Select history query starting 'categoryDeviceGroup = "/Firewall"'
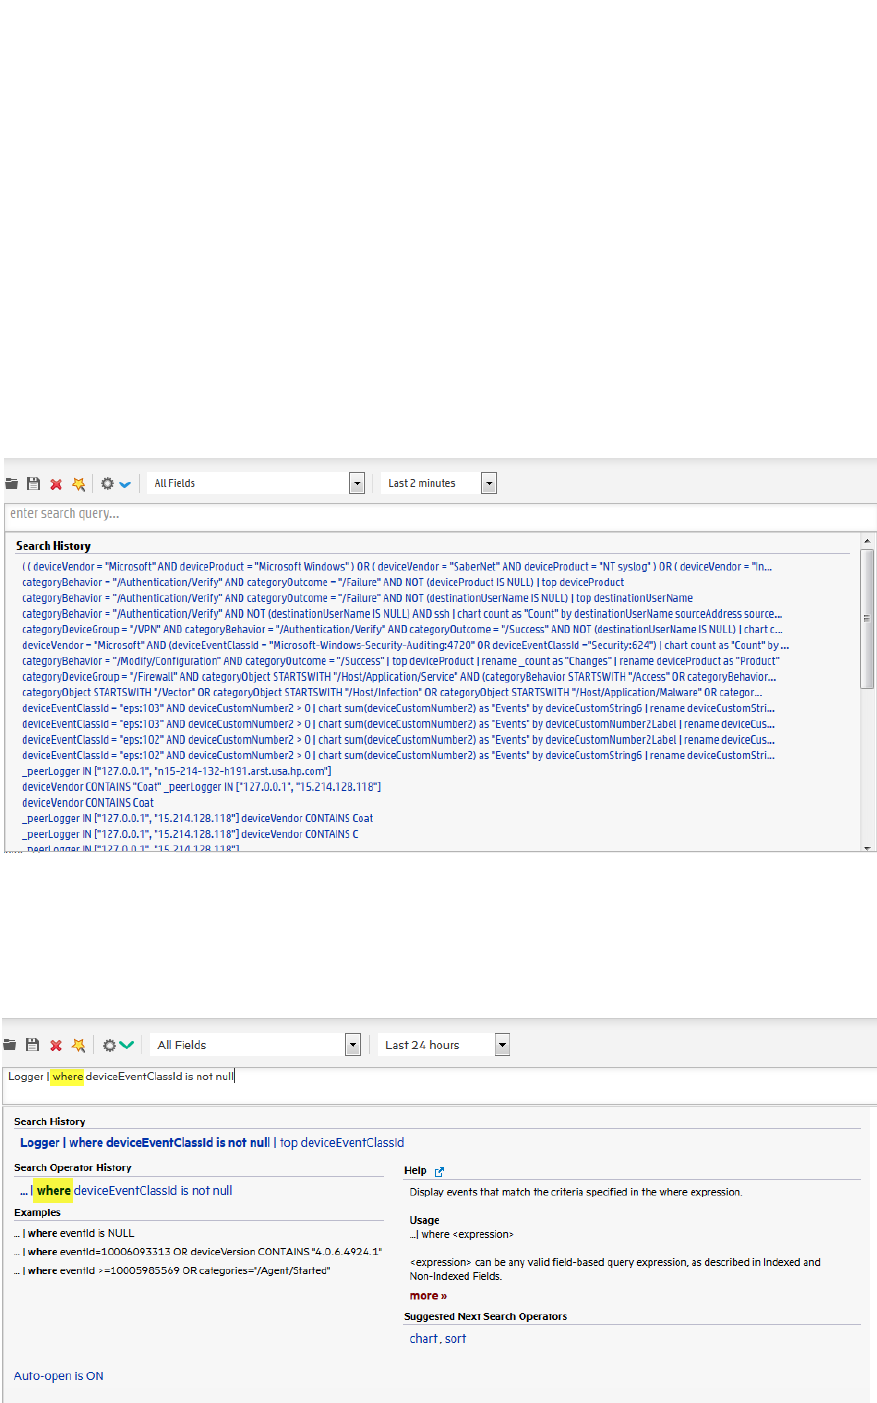 click(x=399, y=677)
